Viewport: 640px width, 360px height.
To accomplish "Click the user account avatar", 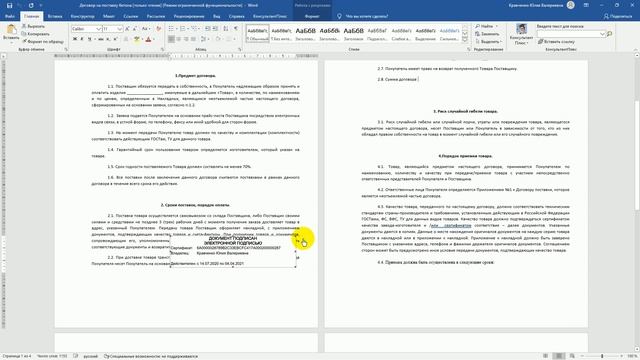I will click(x=571, y=5).
